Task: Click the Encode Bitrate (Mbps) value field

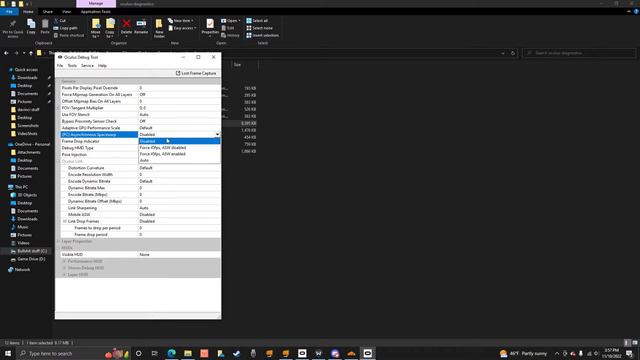Action: coord(179,194)
